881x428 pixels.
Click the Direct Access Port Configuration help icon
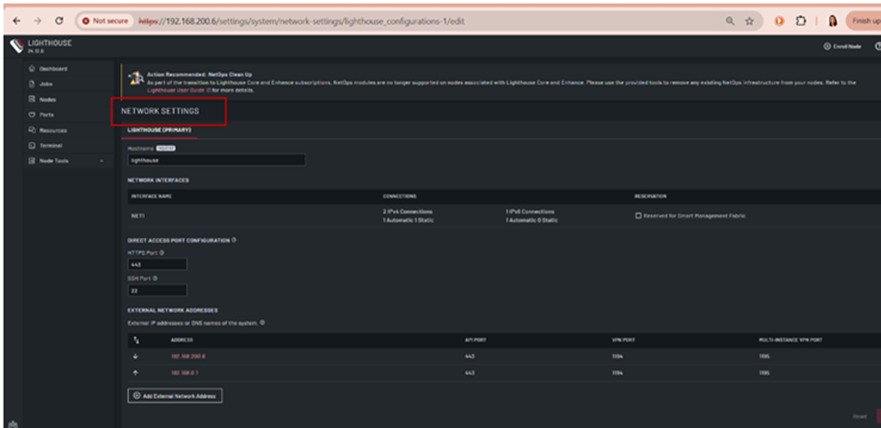click(x=234, y=240)
